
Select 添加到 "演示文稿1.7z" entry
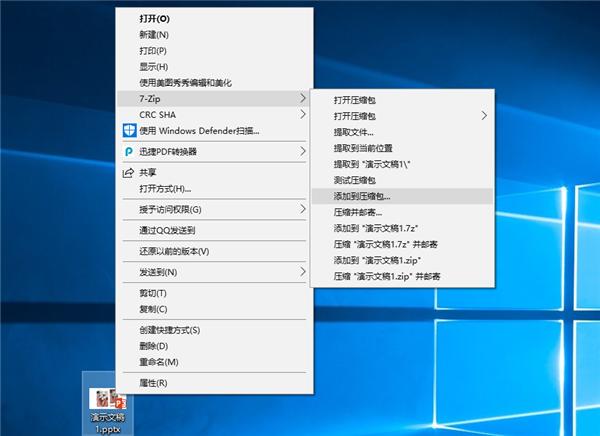click(x=402, y=228)
